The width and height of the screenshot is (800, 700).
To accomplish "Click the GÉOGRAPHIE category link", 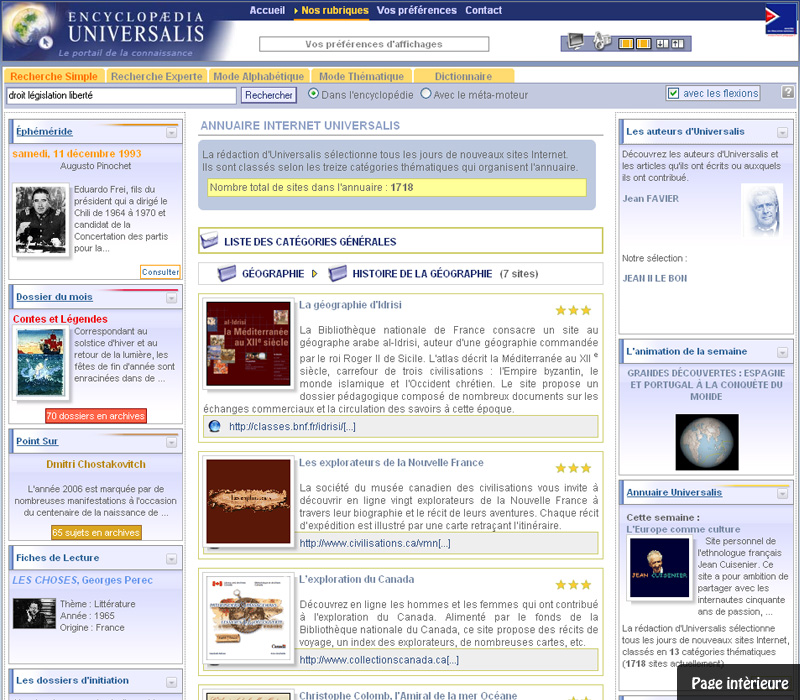I will (x=272, y=273).
